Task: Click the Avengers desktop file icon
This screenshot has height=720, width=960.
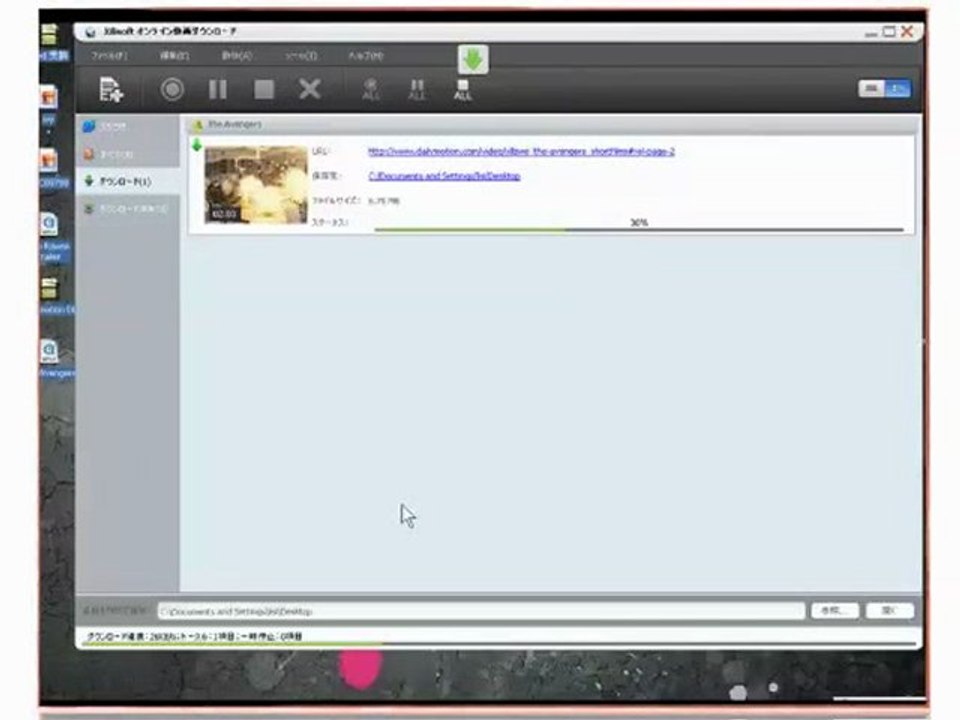Action: pyautogui.click(x=50, y=352)
